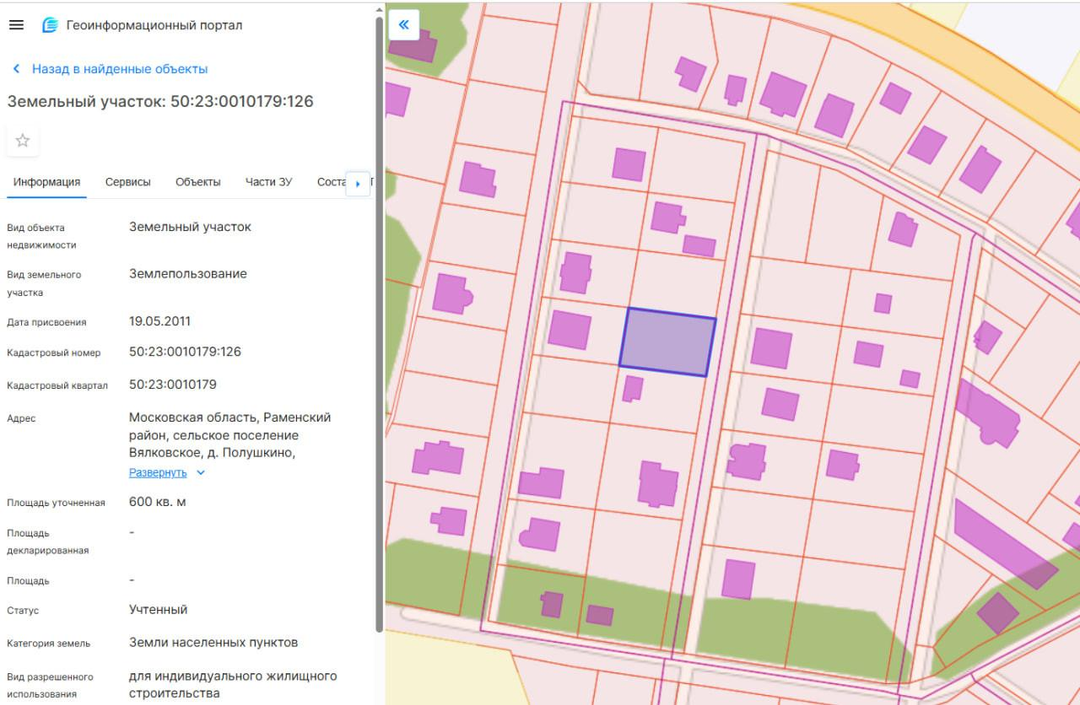This screenshot has height=705, width=1080.
Task: Click the Геоинформационный портал title
Action: coord(154,25)
